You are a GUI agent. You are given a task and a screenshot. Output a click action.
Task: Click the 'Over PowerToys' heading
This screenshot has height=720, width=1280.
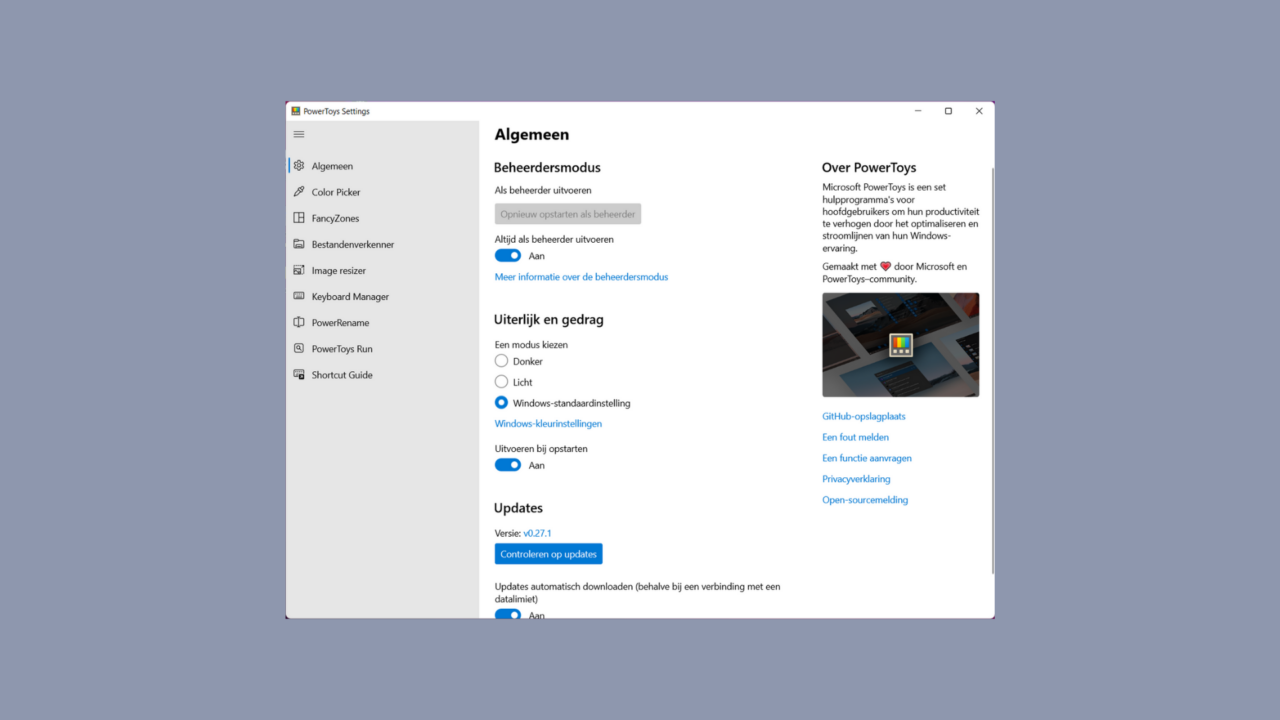coord(869,168)
